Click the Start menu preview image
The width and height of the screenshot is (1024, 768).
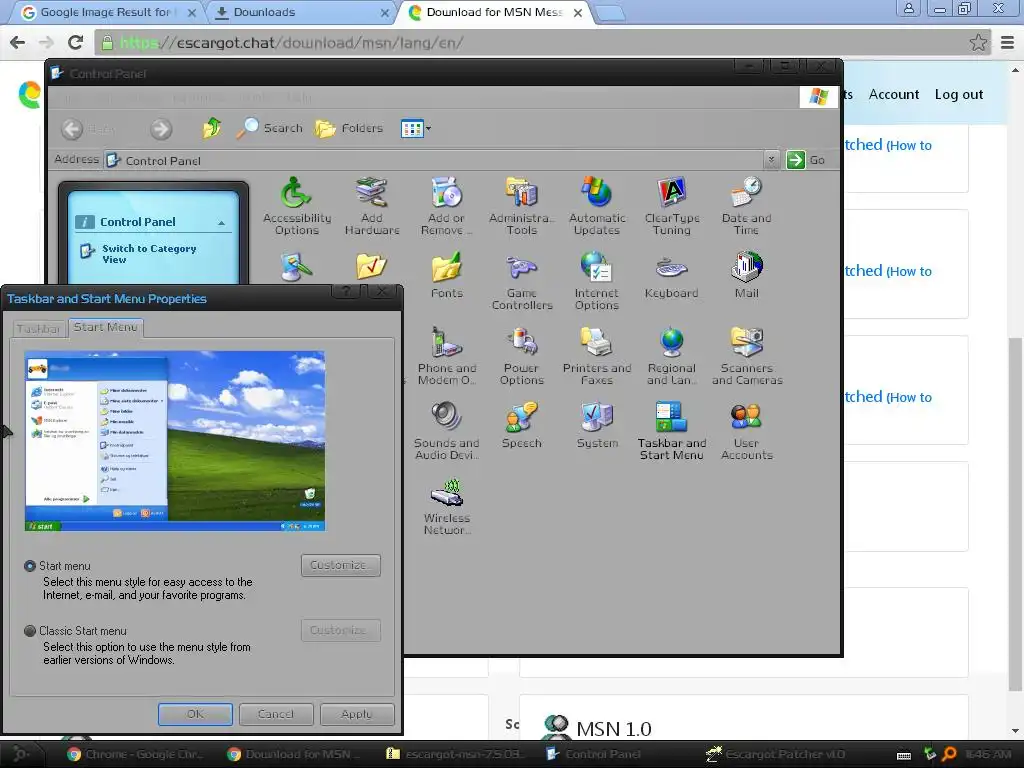(x=174, y=441)
